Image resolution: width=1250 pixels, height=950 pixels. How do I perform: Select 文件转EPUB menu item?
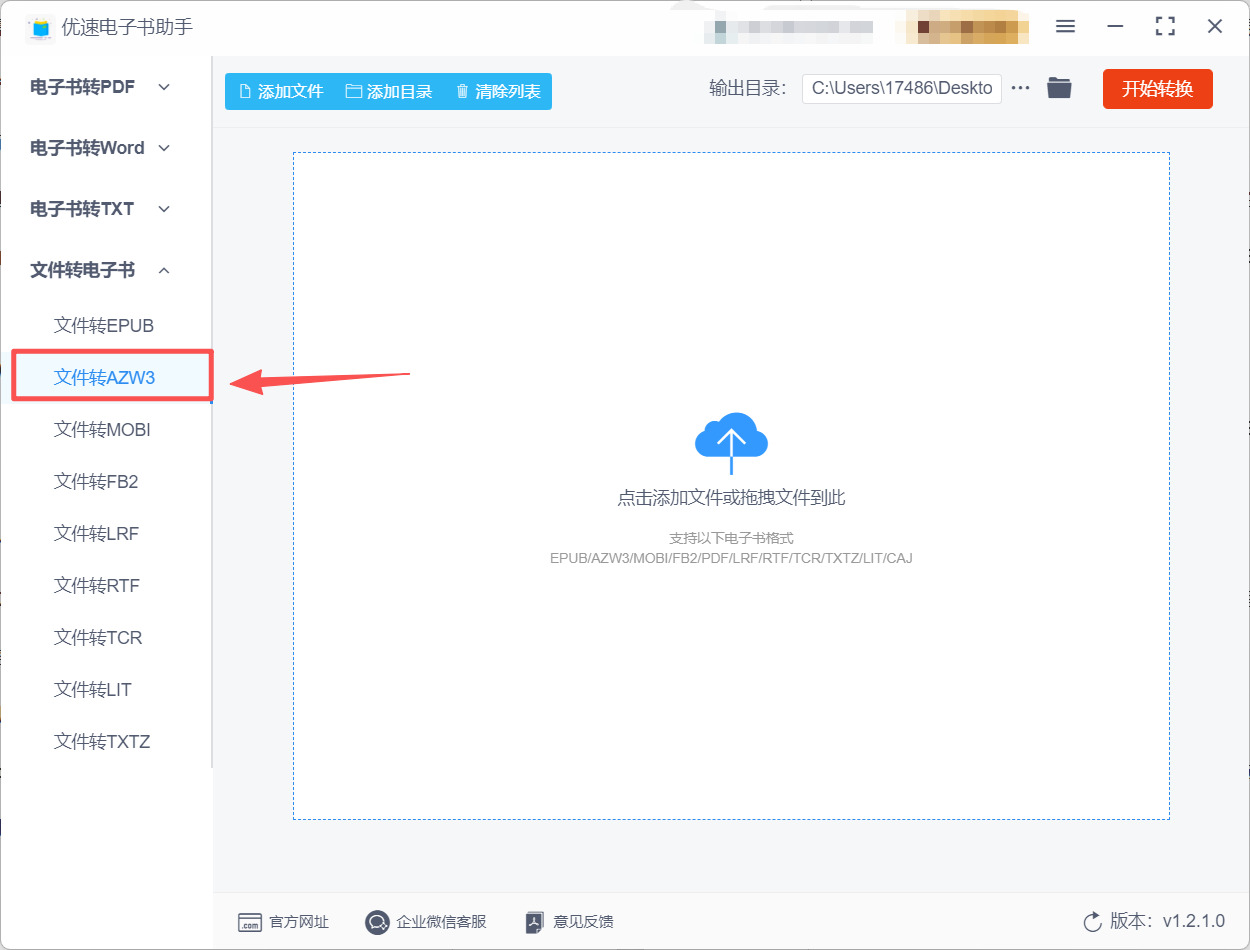(104, 325)
